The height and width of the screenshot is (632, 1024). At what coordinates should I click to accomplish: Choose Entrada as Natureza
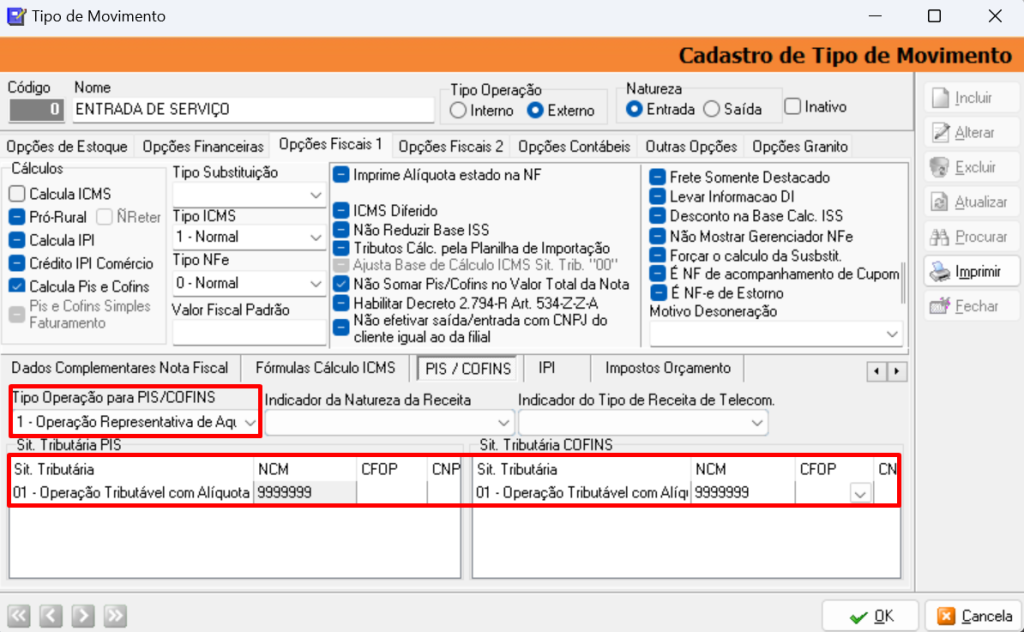pos(634,109)
